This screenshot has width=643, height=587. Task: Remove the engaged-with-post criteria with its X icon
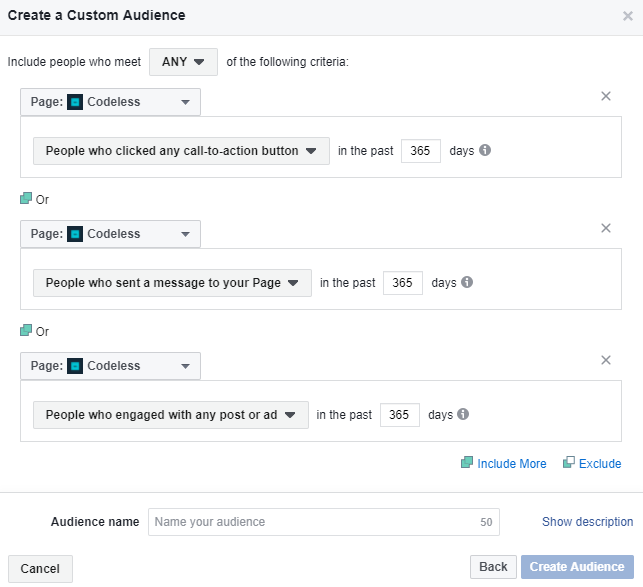coord(605,360)
